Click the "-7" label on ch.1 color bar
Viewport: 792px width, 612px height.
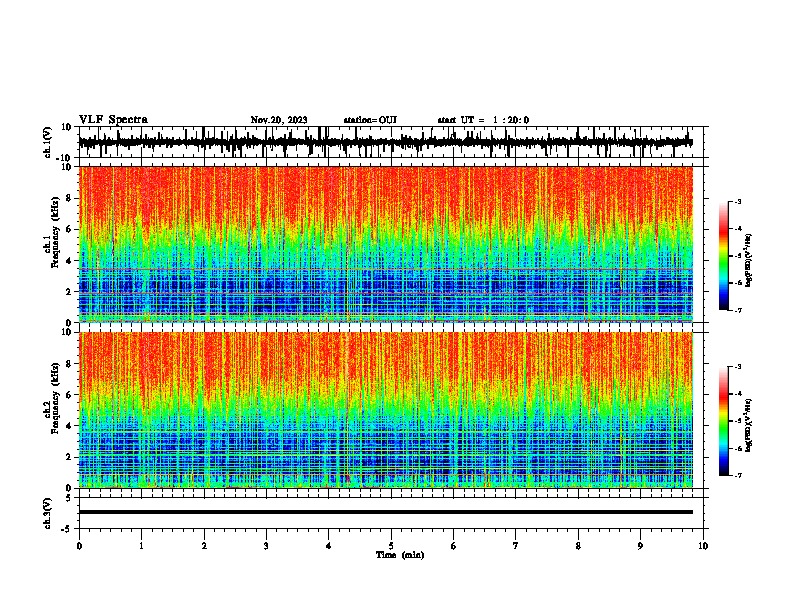click(738, 310)
